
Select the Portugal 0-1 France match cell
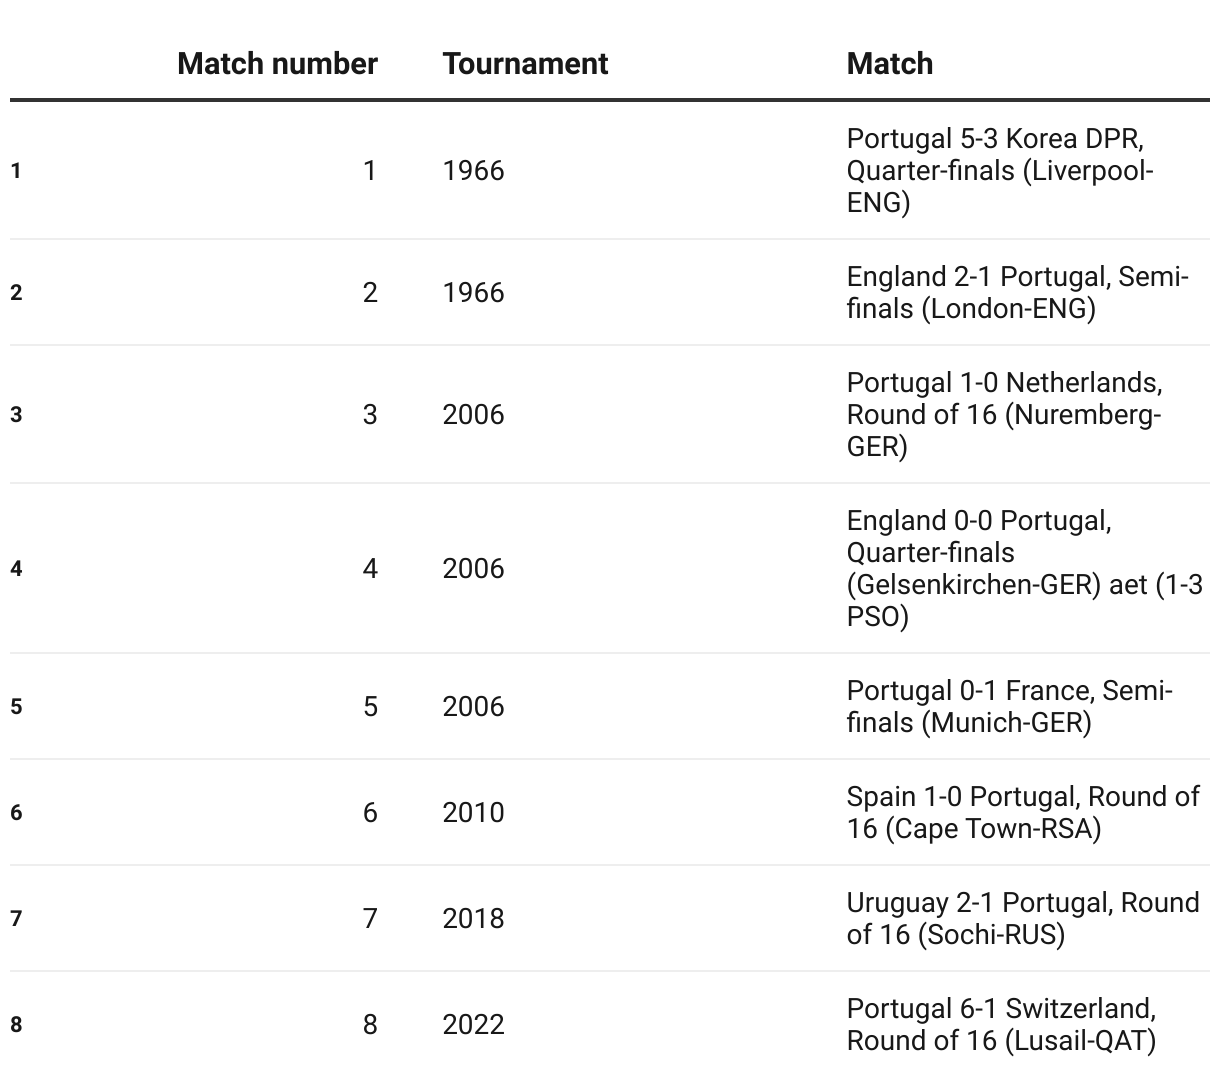[x=1009, y=706]
